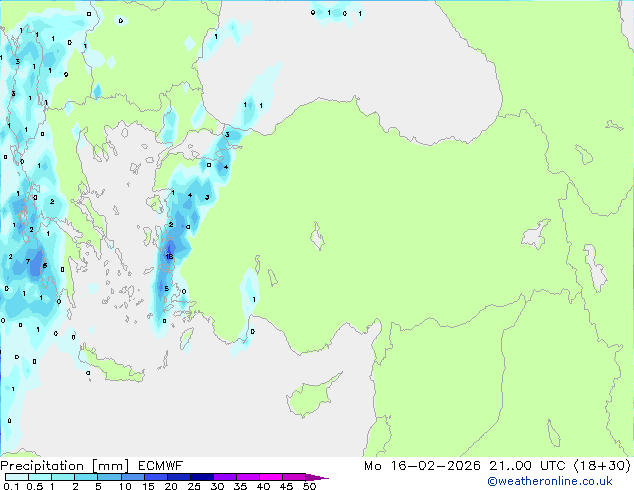This screenshot has height=490, width=634.
Task: Click the '(18+30)' forecast run label
Action: 602,466
